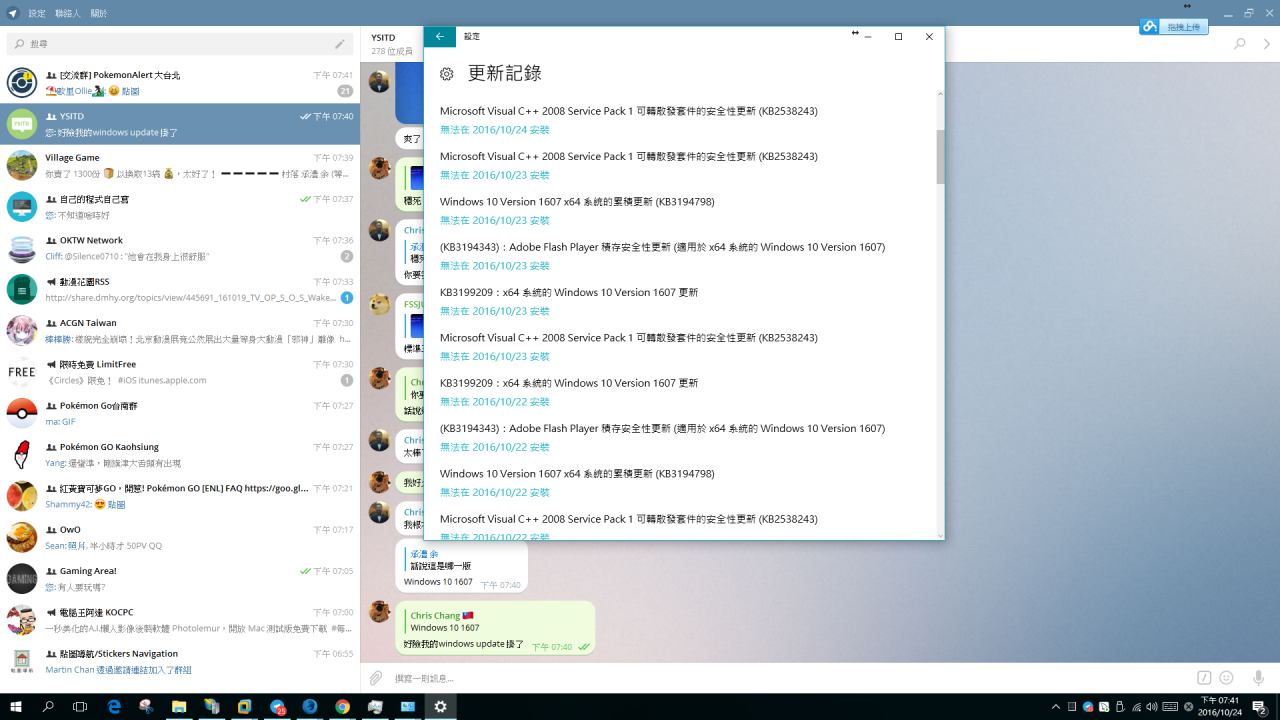Open the taskbar clock and calendar
This screenshot has height=720, width=1280.
click(x=1219, y=707)
